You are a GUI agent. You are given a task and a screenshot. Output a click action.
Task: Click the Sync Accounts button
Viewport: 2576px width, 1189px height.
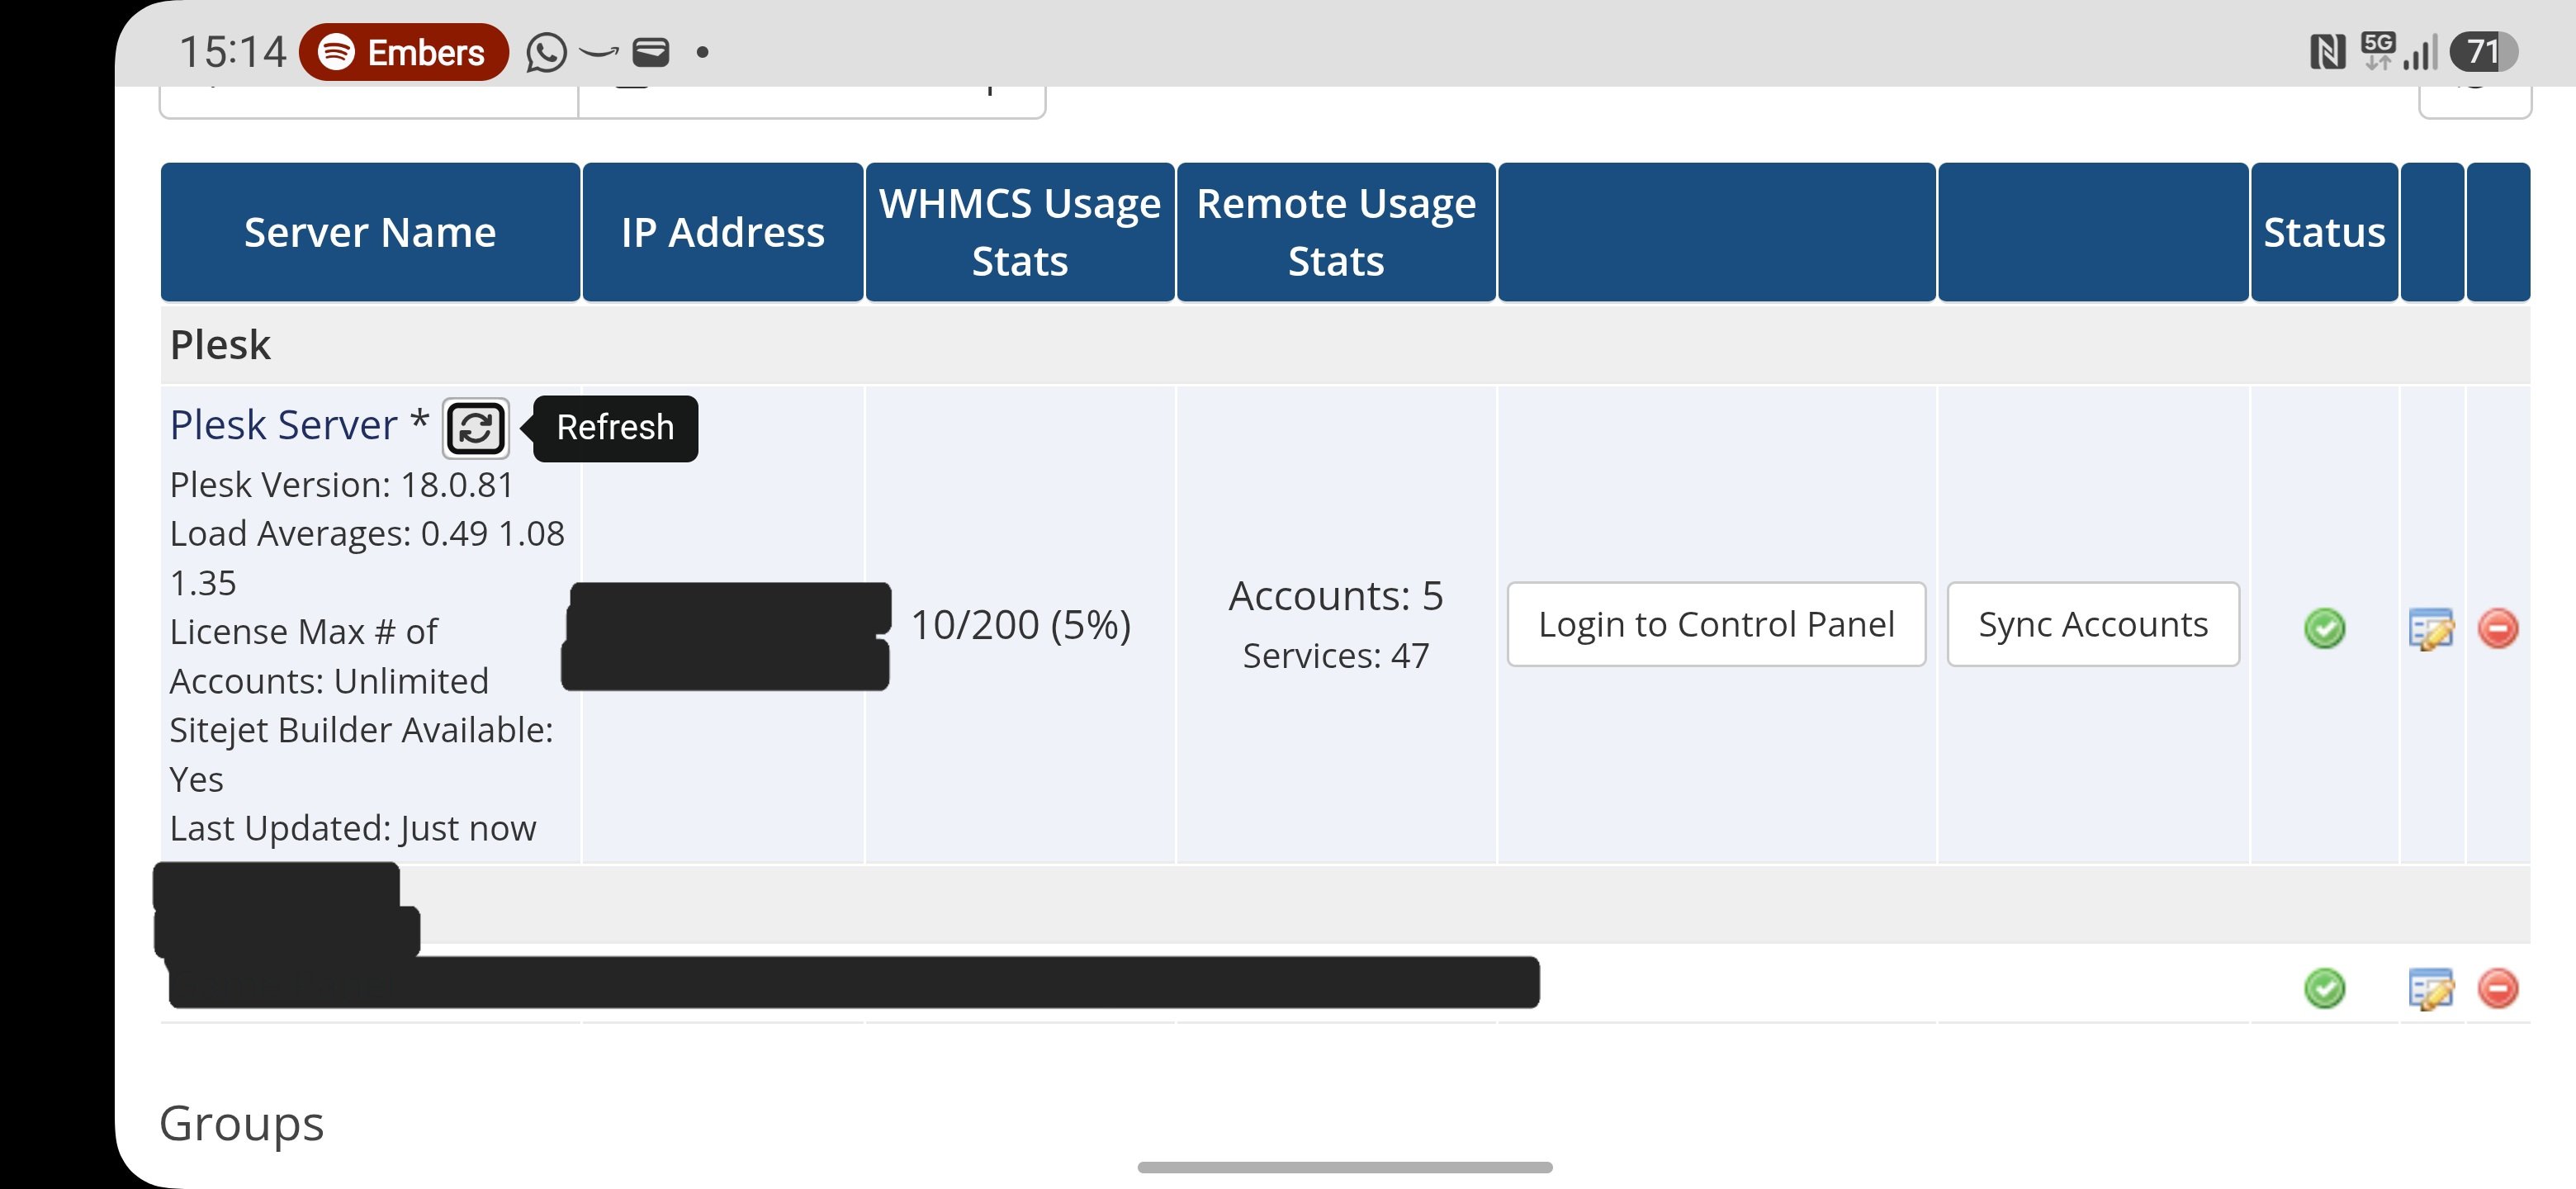coord(2093,624)
